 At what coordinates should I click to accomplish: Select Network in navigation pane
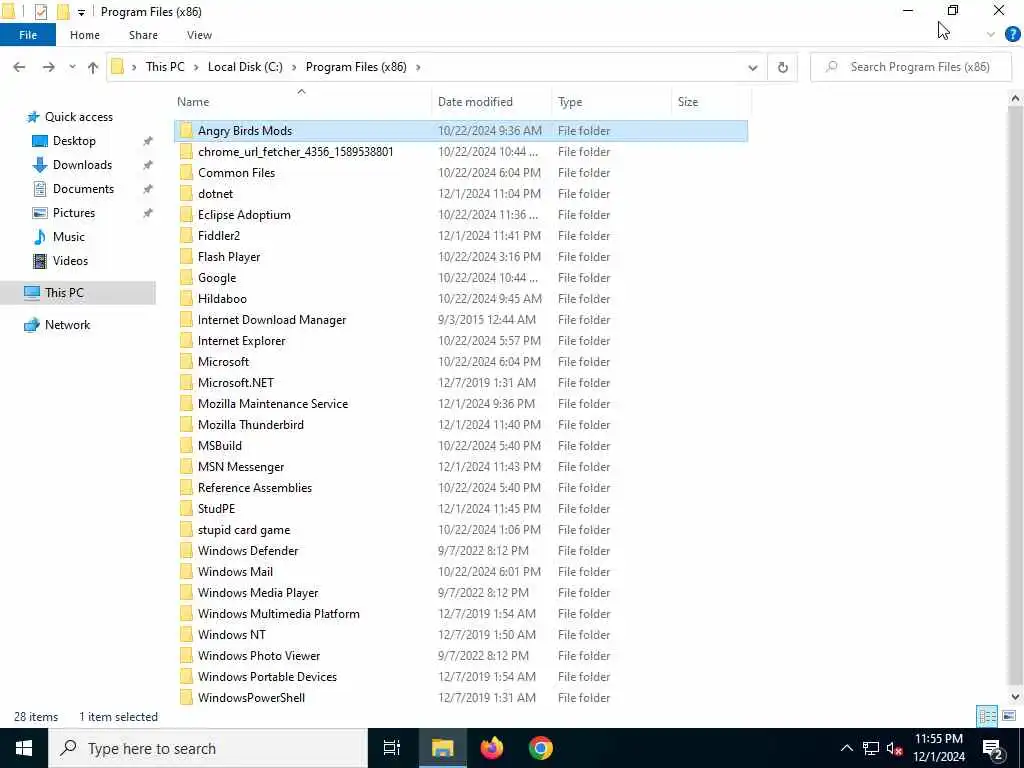(x=67, y=325)
